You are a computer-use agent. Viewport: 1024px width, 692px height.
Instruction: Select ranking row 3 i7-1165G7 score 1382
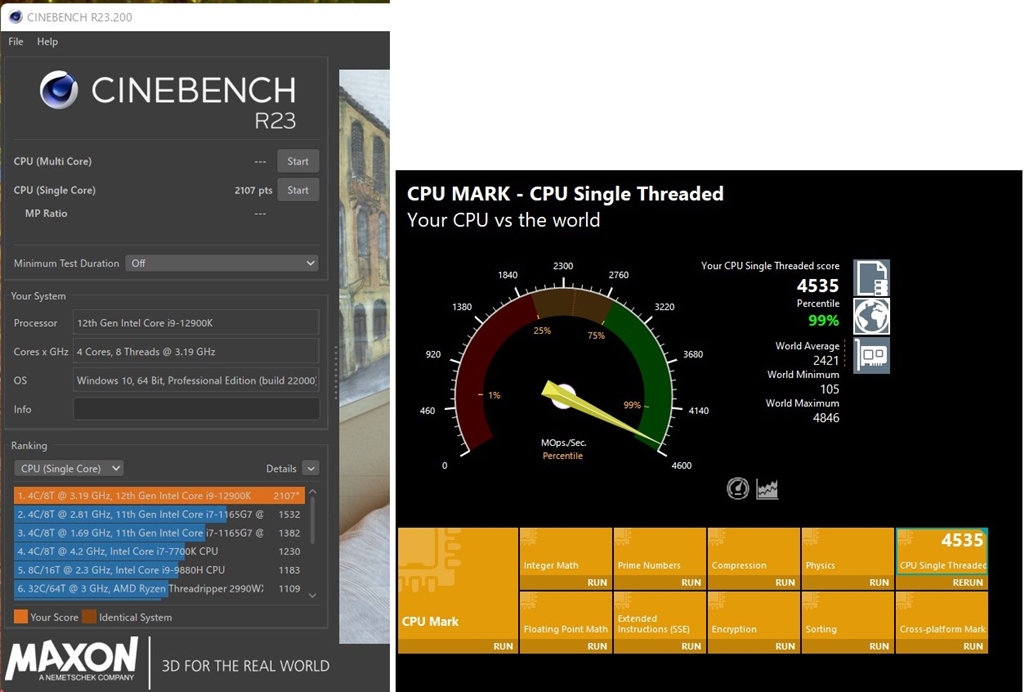tap(159, 533)
